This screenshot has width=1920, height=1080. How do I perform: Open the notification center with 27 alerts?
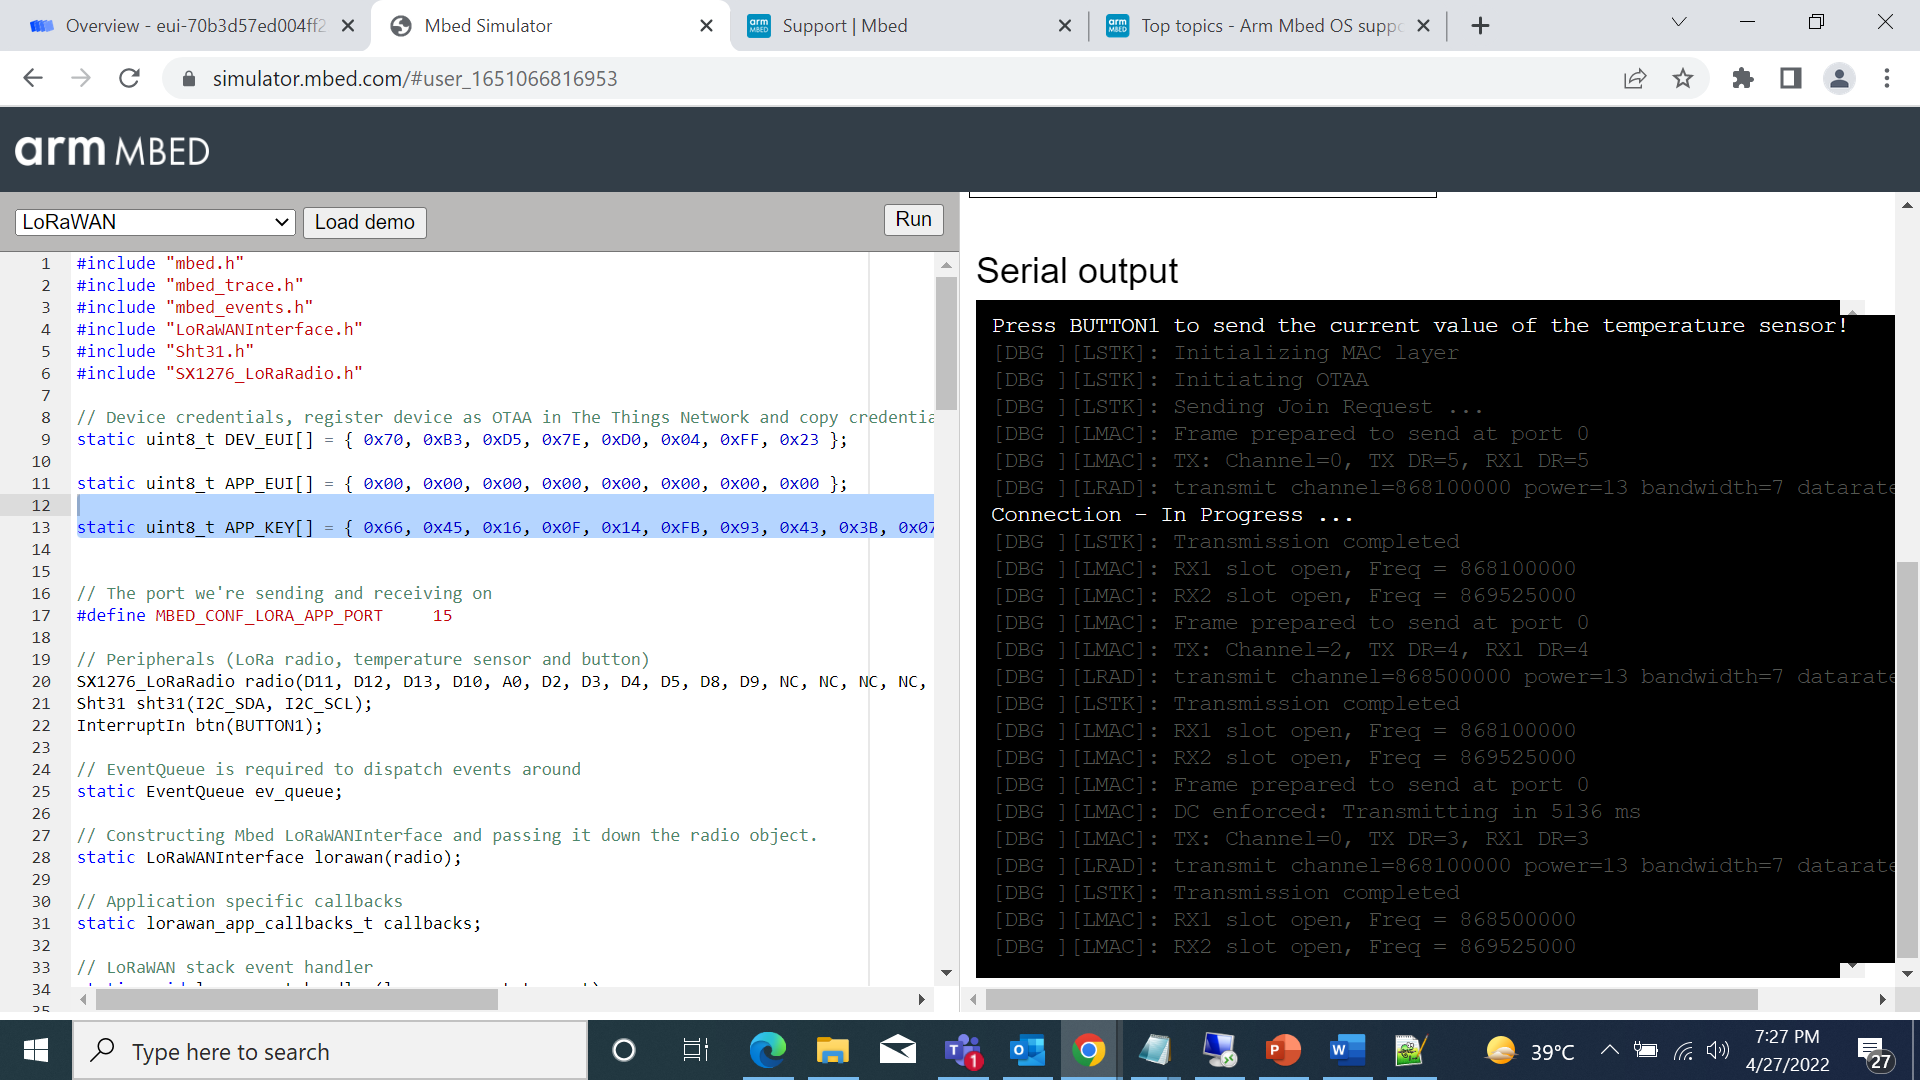click(x=1874, y=1053)
